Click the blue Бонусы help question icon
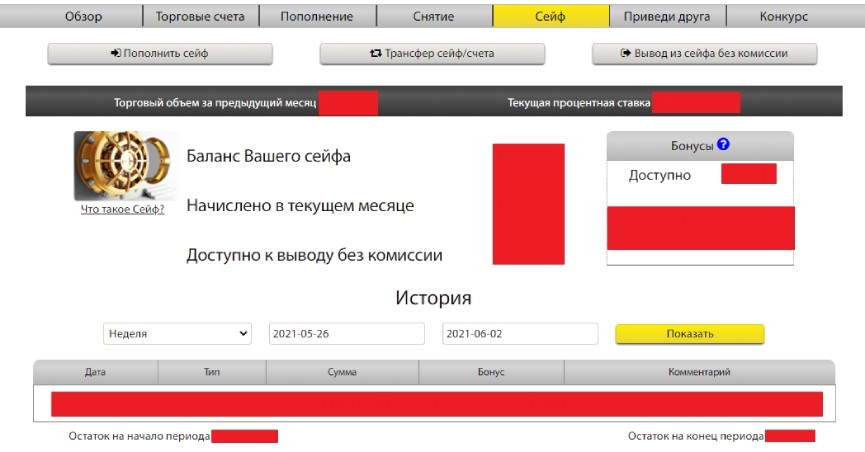Viewport: 865px width, 452px height. (723, 145)
